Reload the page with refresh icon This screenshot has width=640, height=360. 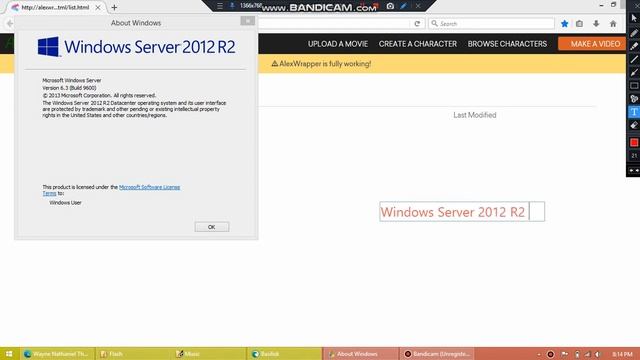tap(417, 24)
